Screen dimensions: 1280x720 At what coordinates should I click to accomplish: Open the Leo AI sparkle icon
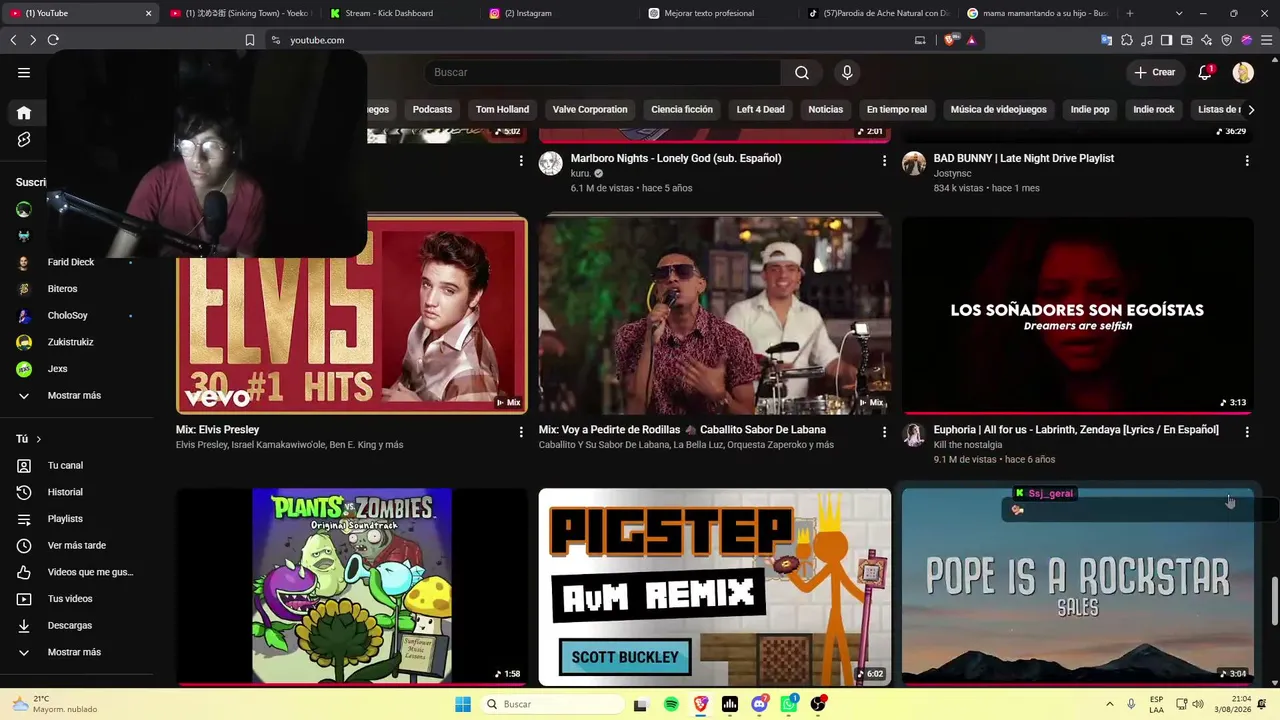pyautogui.click(x=1207, y=40)
